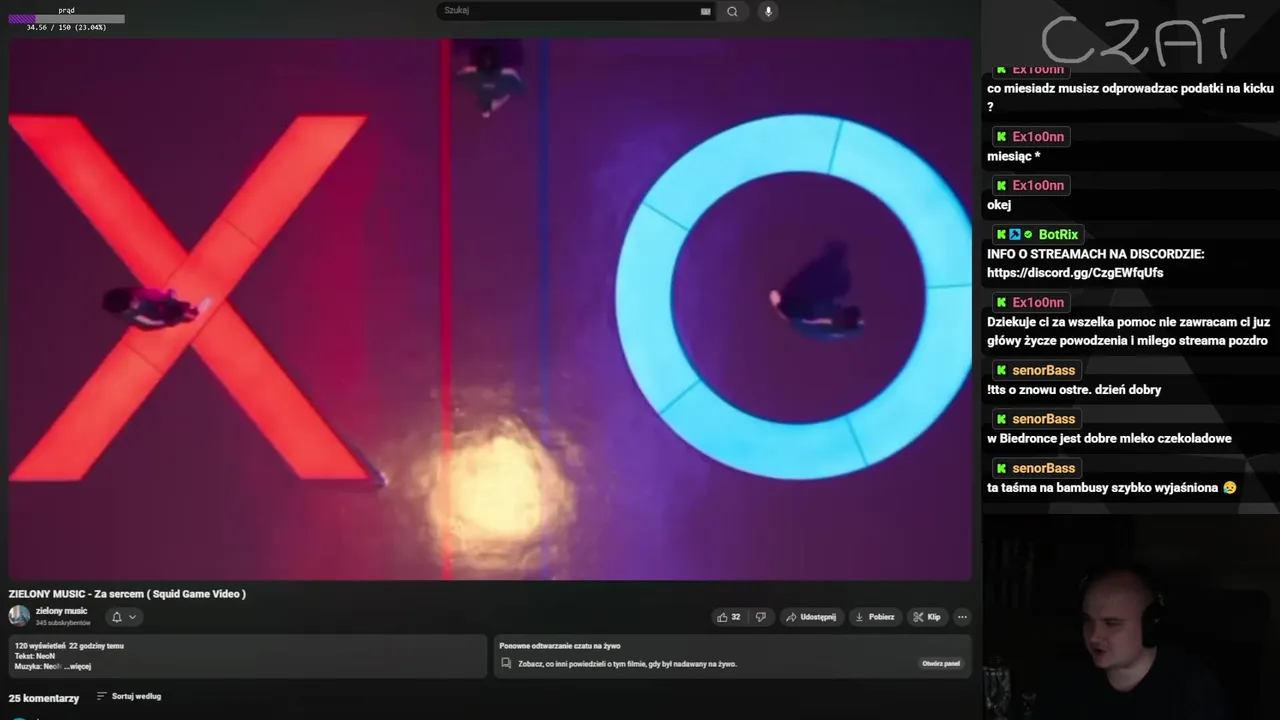Dislike the video with thumbs-down icon
1280x720 pixels.
[760, 617]
